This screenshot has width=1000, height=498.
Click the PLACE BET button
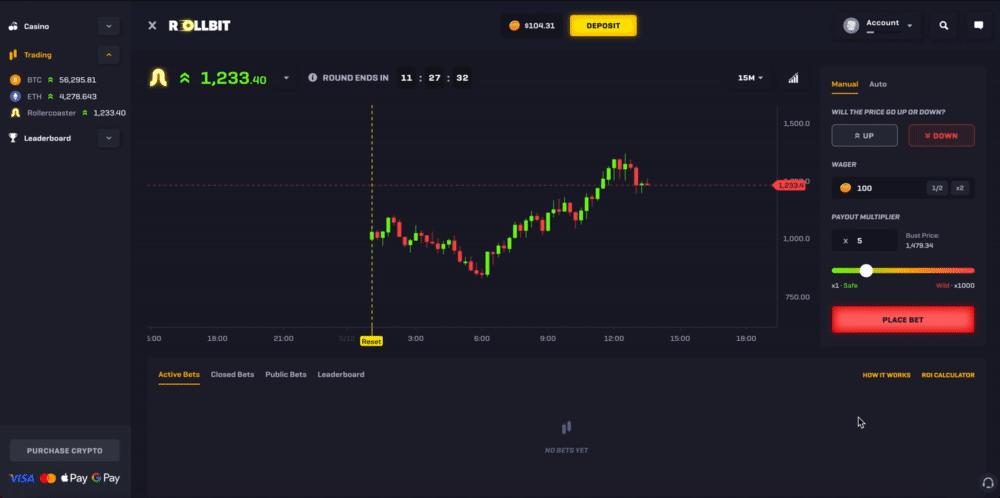point(903,319)
